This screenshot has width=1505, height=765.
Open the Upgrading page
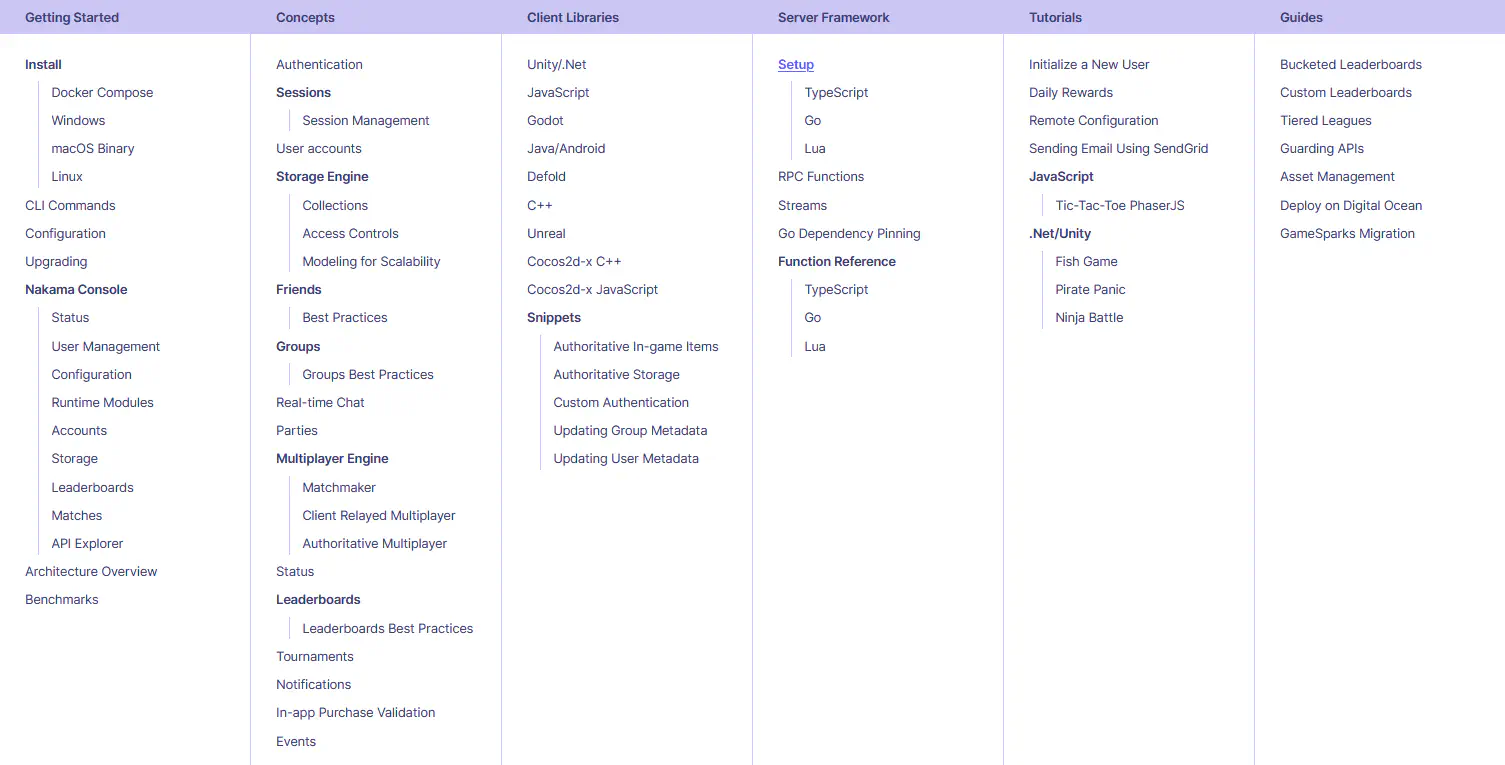pyautogui.click(x=56, y=261)
